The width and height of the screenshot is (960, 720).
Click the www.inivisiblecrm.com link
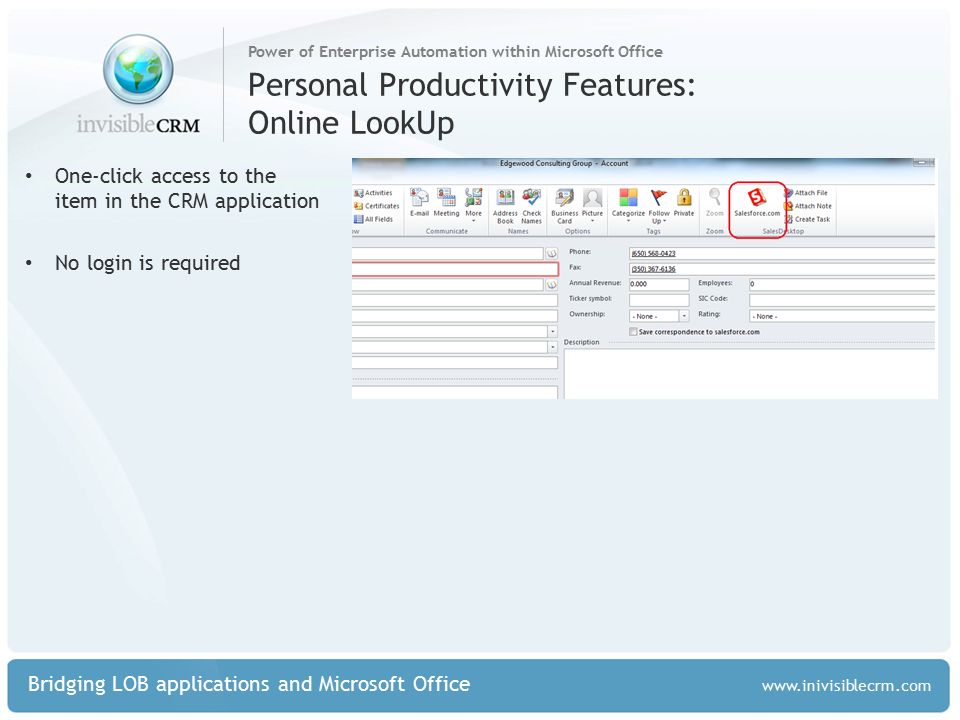pos(846,686)
